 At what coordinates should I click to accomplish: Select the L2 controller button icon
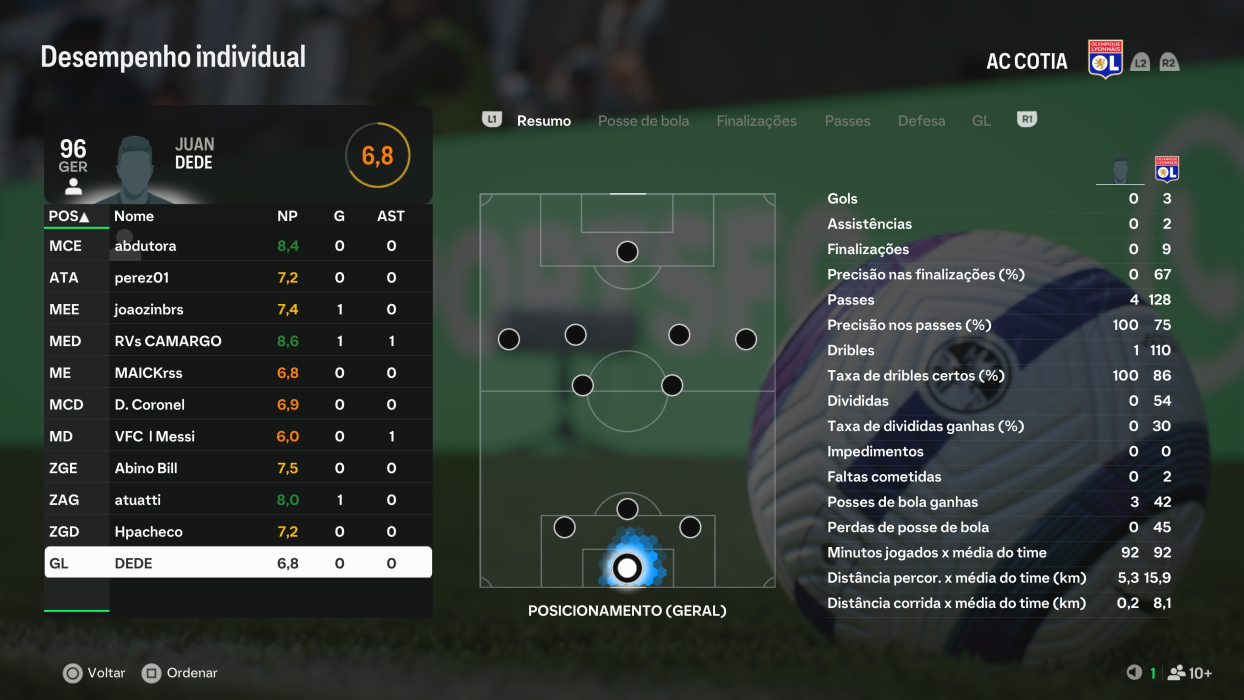1140,61
